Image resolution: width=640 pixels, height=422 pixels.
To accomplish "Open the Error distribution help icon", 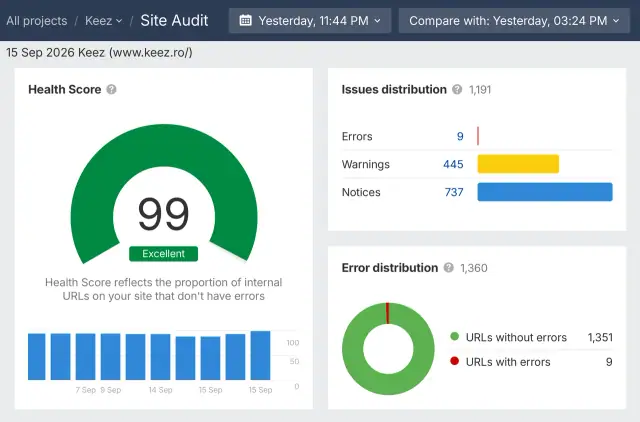I will tap(449, 268).
